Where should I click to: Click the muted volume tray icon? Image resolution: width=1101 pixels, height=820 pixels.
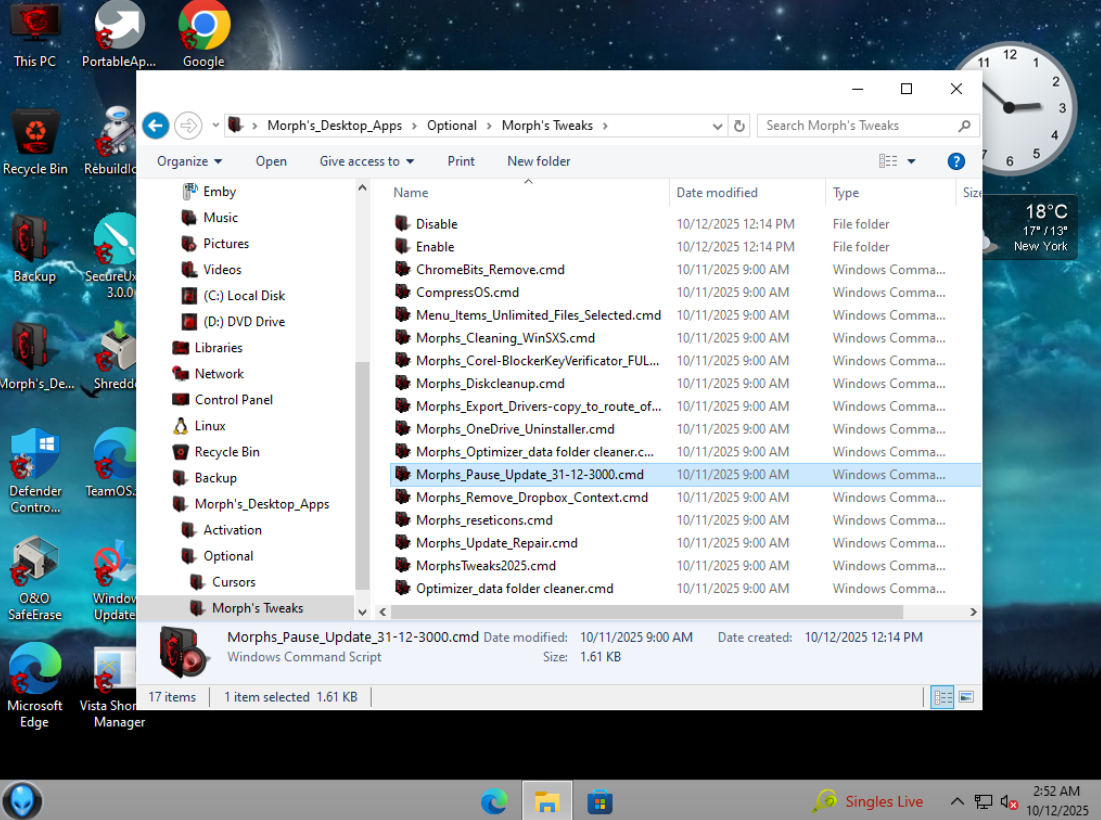(1009, 801)
